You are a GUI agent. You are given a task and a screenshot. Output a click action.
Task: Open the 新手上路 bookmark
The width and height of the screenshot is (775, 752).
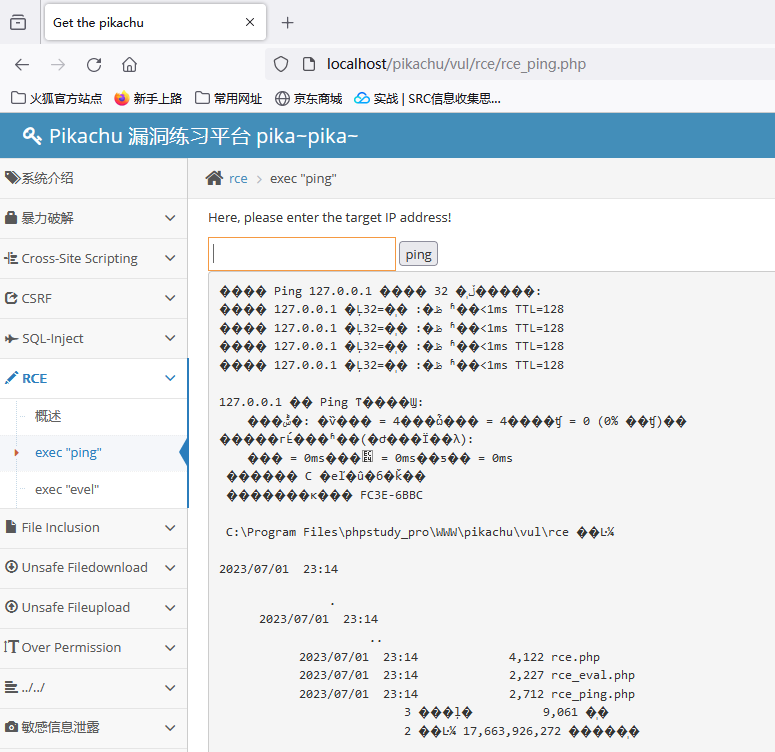click(x=148, y=98)
